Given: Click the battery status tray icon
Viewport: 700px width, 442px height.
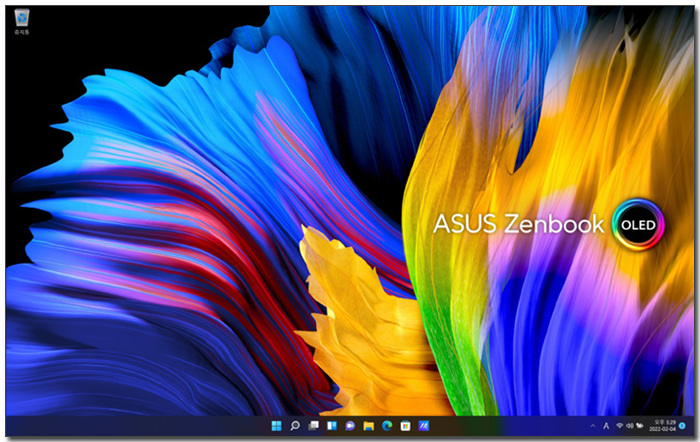Looking at the screenshot, I should [x=639, y=426].
